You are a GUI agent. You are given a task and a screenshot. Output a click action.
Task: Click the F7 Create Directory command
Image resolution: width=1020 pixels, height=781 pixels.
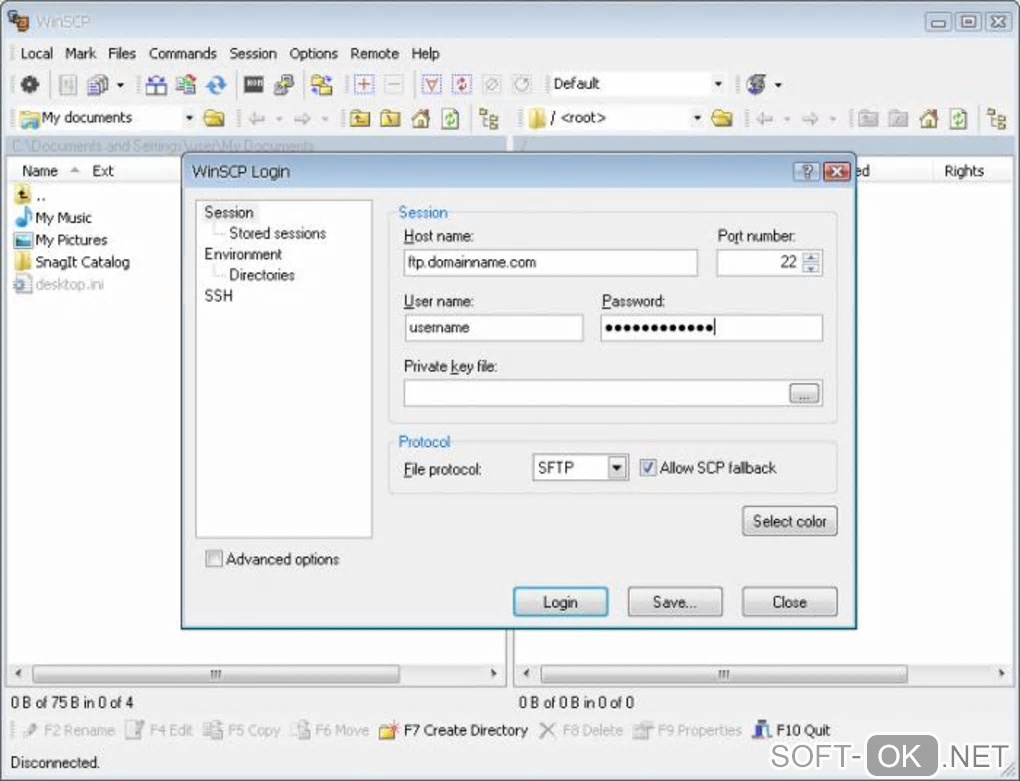(x=454, y=730)
